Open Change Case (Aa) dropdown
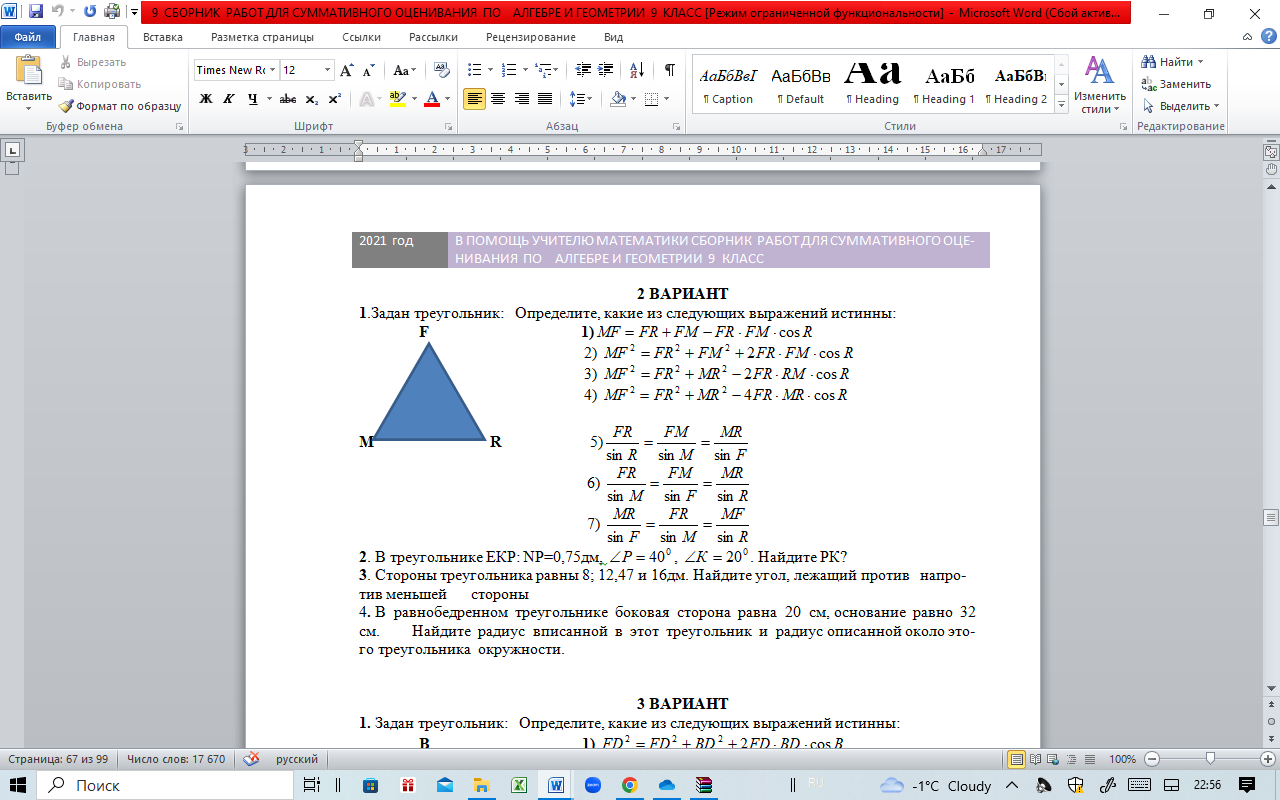 coord(405,70)
